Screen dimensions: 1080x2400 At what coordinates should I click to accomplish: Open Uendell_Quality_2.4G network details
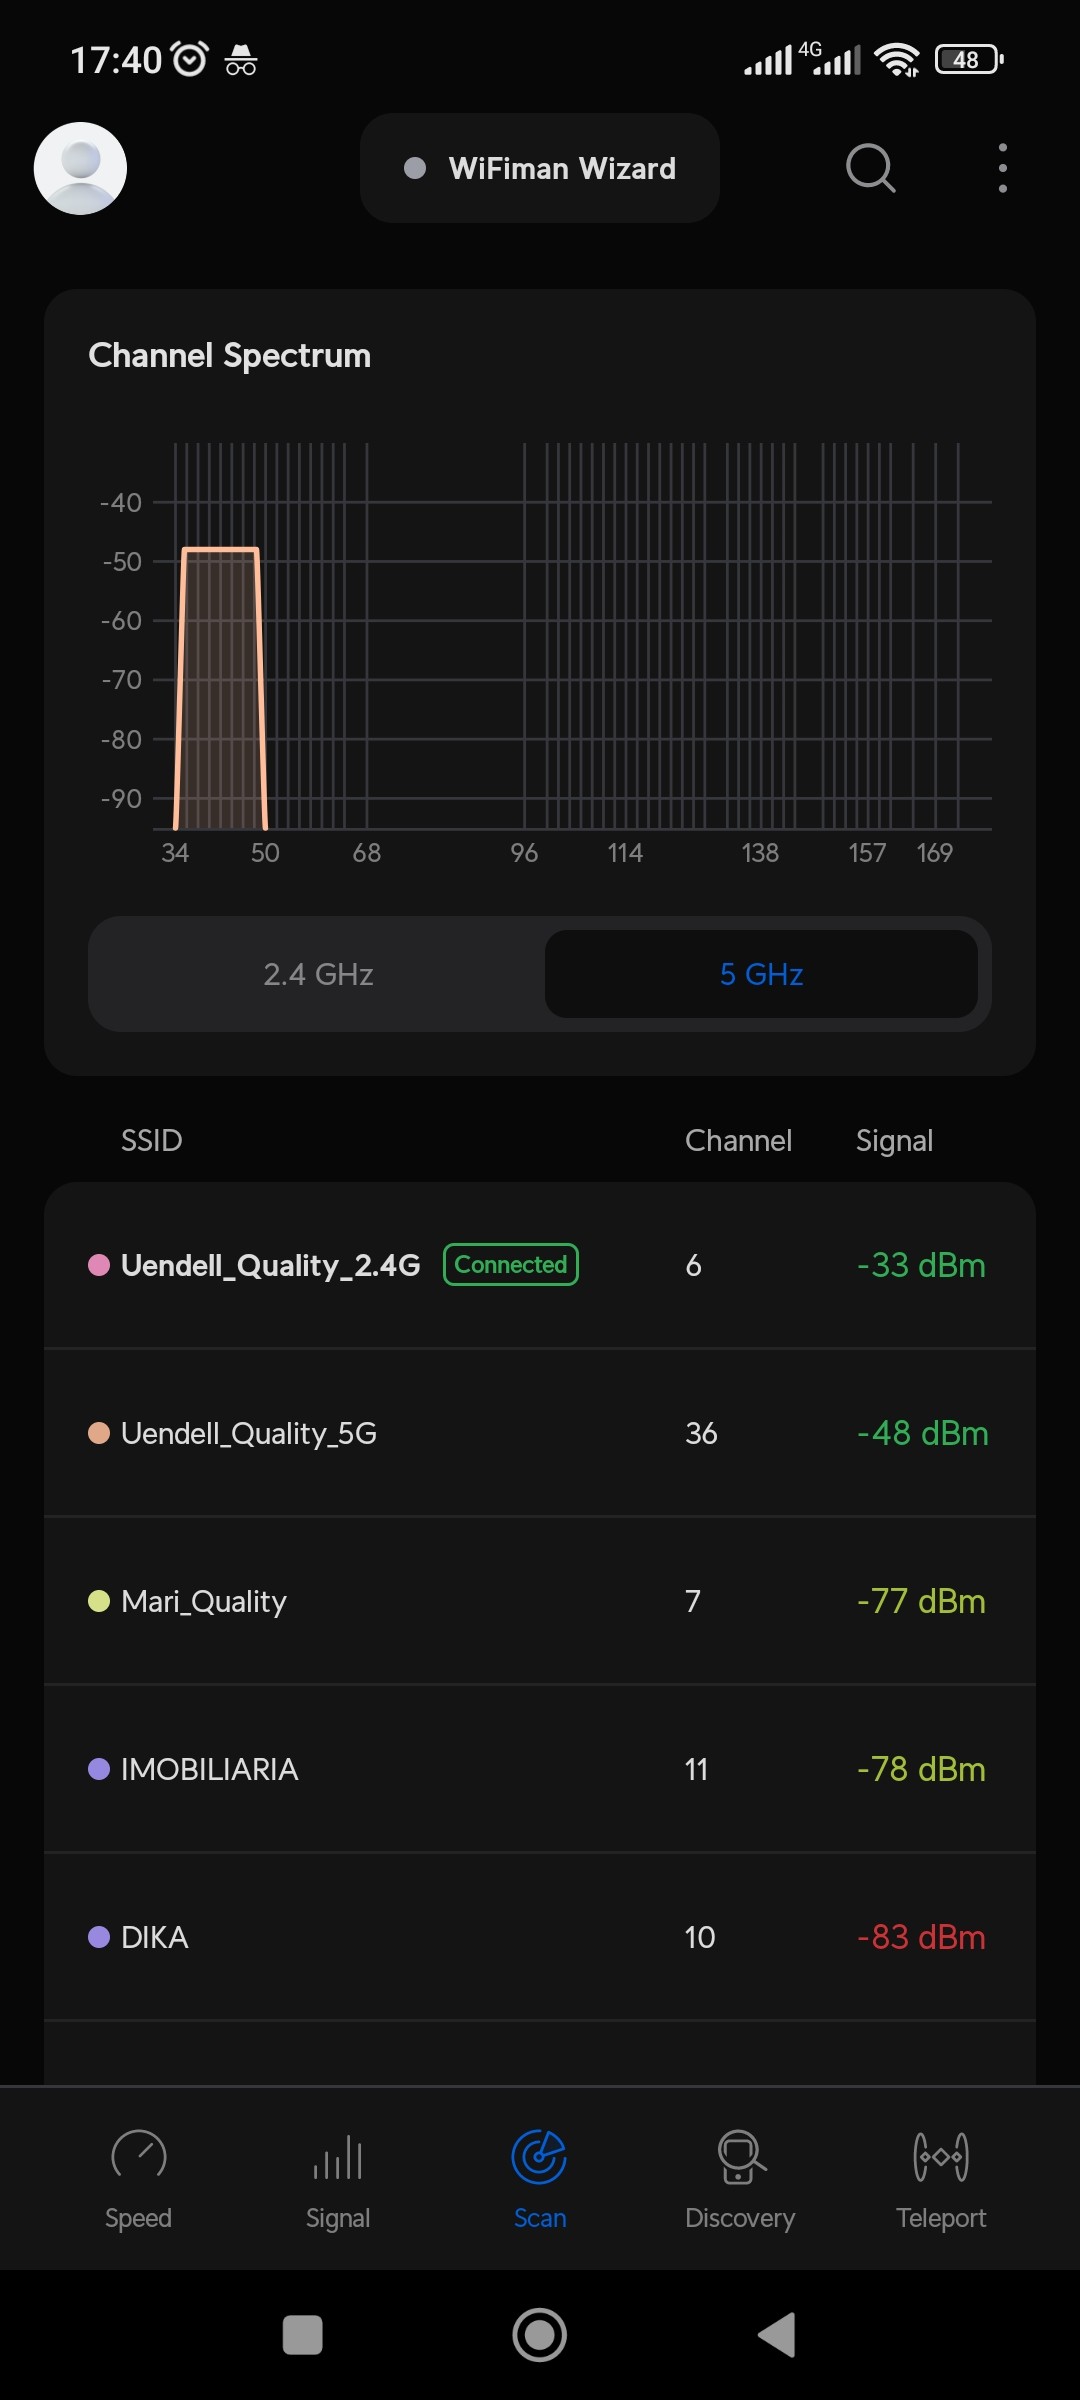[x=270, y=1266]
